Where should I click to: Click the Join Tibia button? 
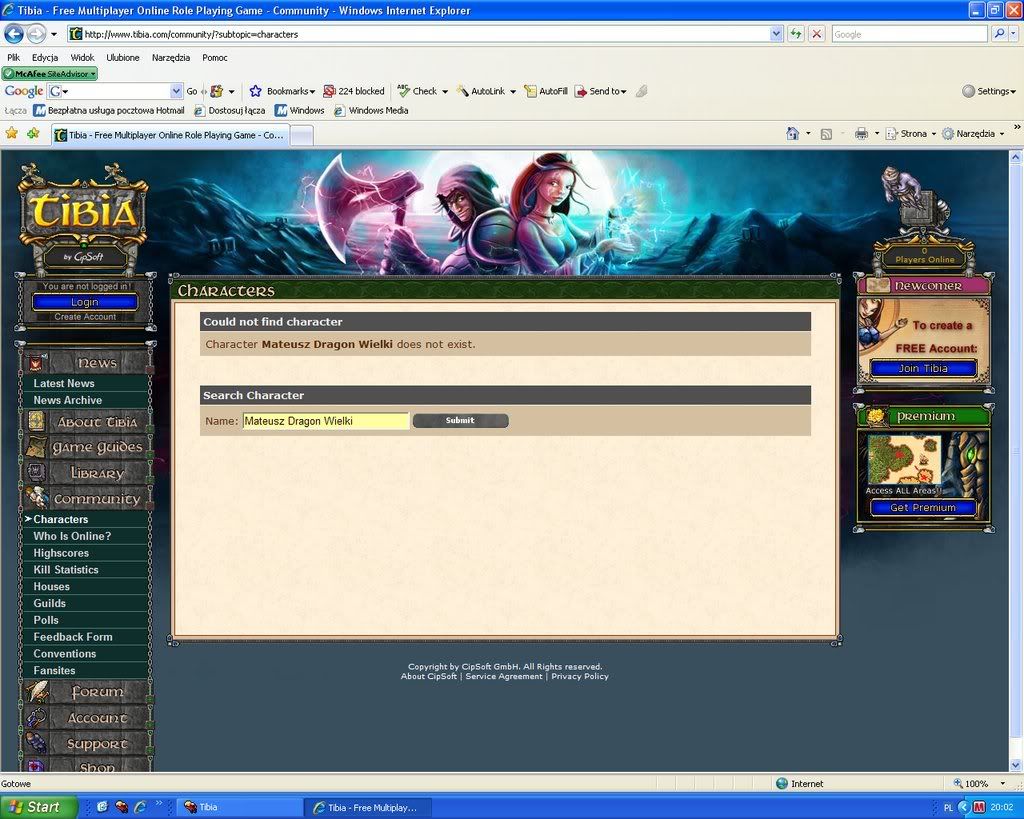[x=923, y=368]
